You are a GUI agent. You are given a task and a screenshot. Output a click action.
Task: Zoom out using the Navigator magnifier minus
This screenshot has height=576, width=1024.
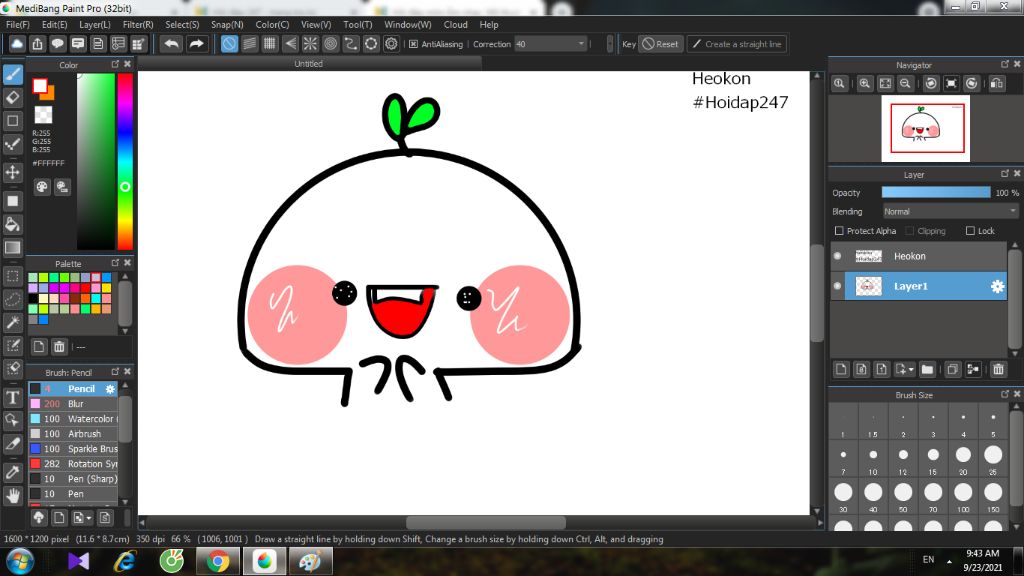click(905, 84)
